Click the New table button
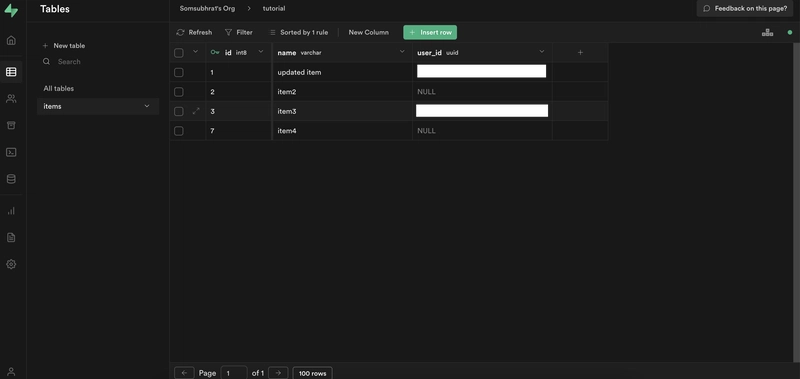This screenshot has height=379, width=800. 64,45
